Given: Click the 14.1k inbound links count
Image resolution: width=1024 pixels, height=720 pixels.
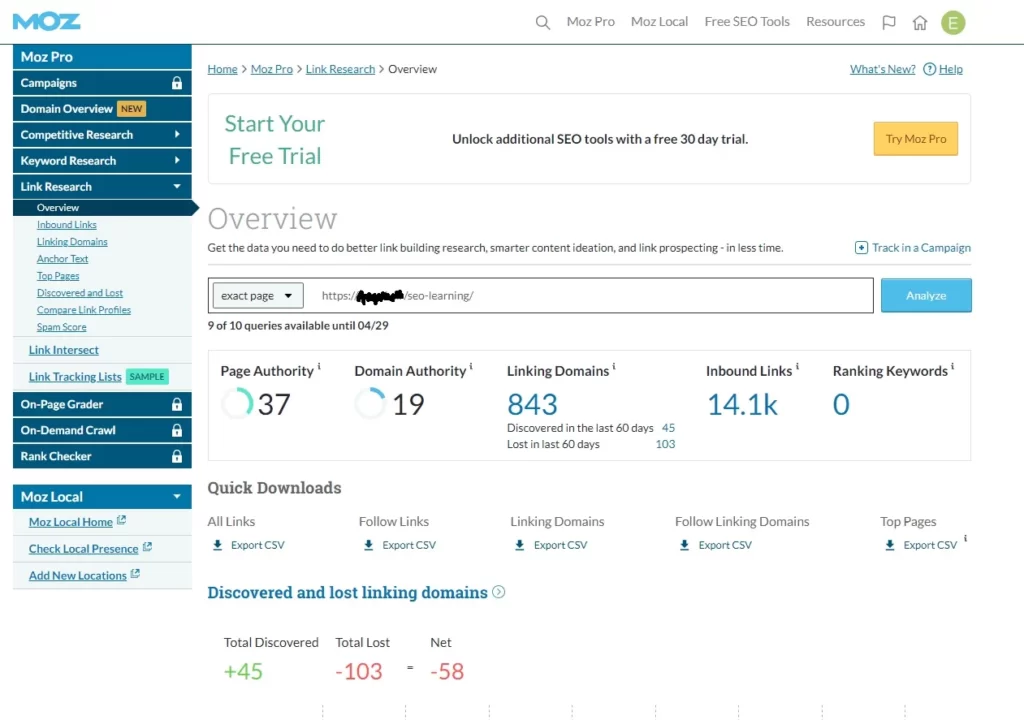Looking at the screenshot, I should click(743, 404).
